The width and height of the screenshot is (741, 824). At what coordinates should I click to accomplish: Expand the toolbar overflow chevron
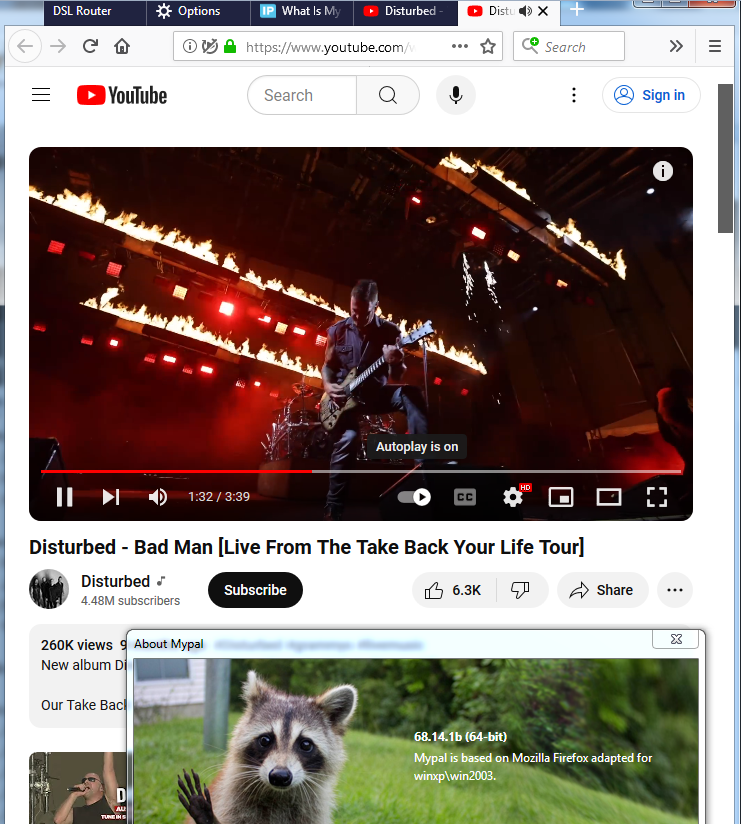(676, 46)
